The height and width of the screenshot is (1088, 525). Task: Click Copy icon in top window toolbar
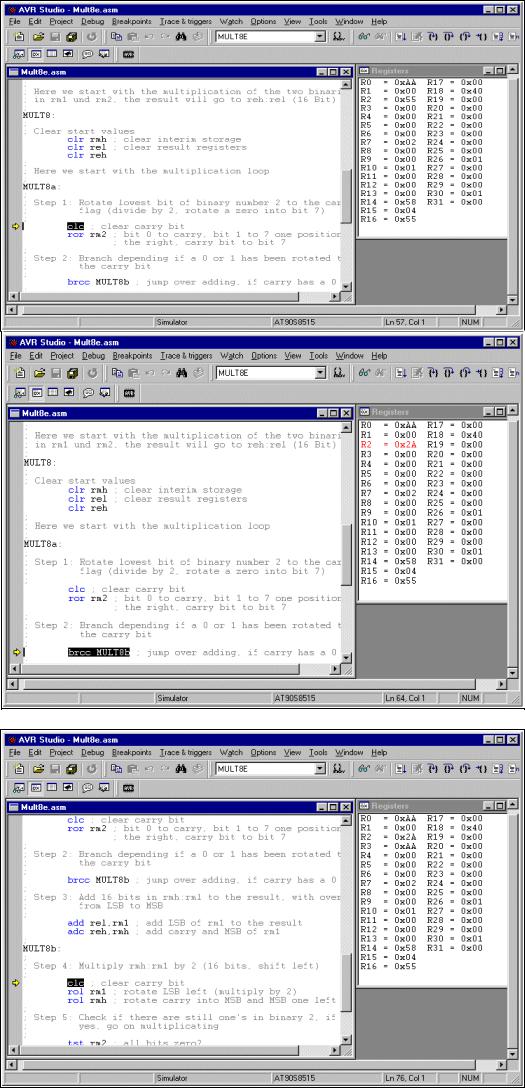point(117,37)
